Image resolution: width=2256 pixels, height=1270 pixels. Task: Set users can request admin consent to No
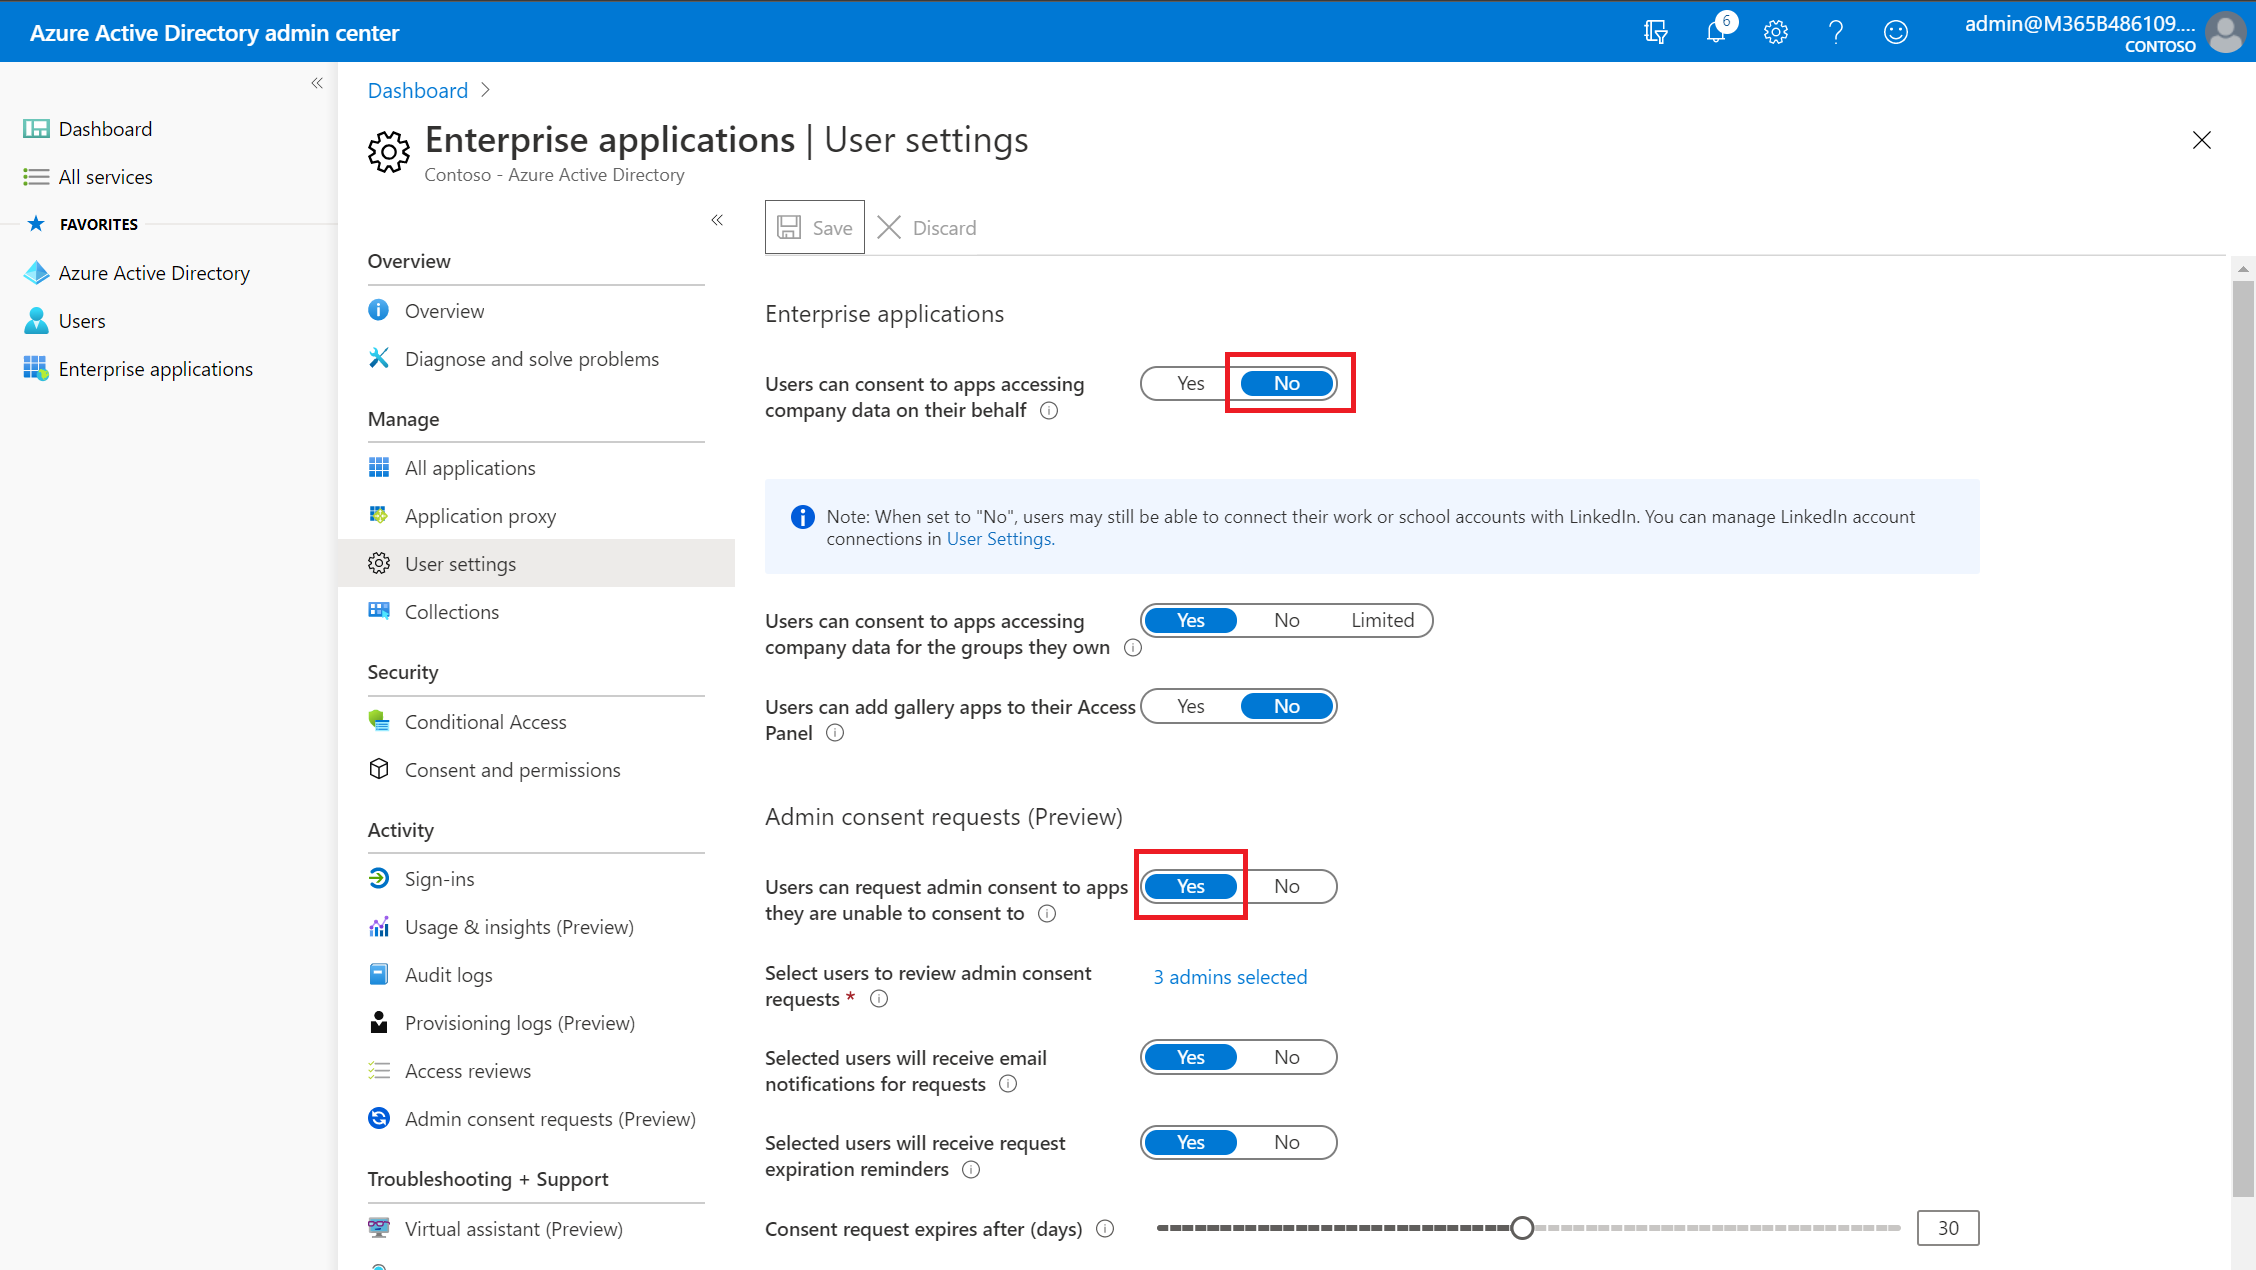[x=1287, y=886]
